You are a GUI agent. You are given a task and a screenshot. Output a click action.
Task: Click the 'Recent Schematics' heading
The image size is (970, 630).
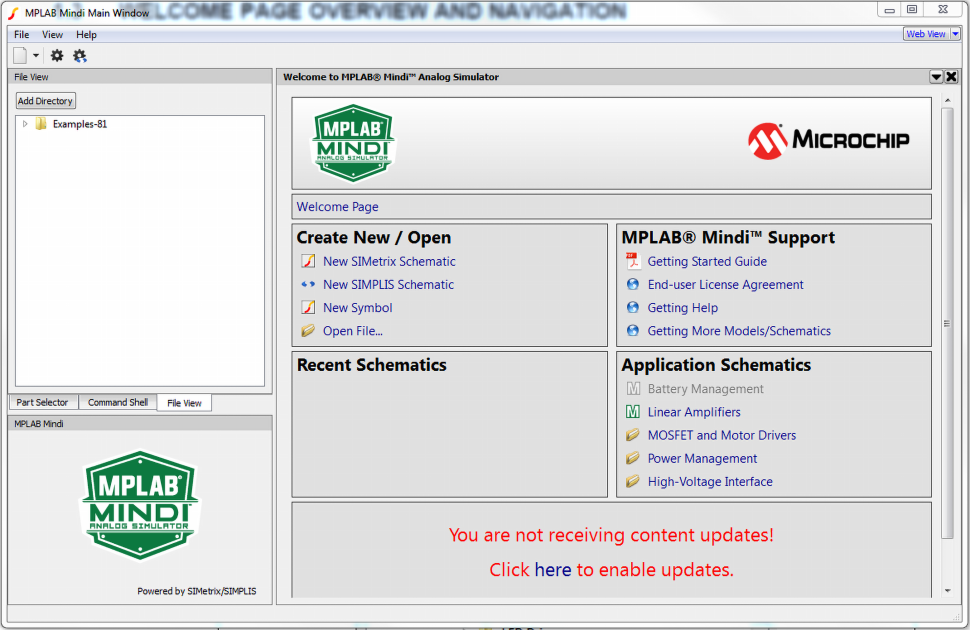click(372, 365)
